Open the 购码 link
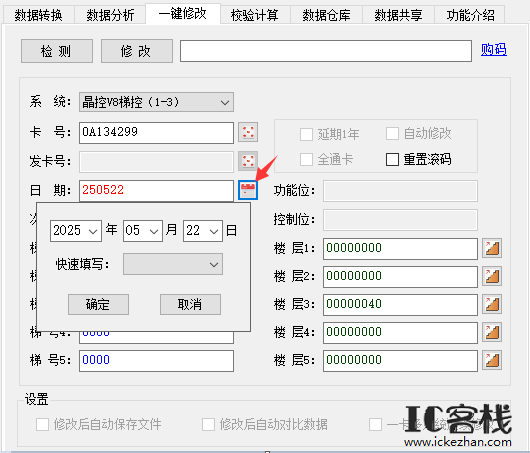This screenshot has width=530, height=453. 493,50
